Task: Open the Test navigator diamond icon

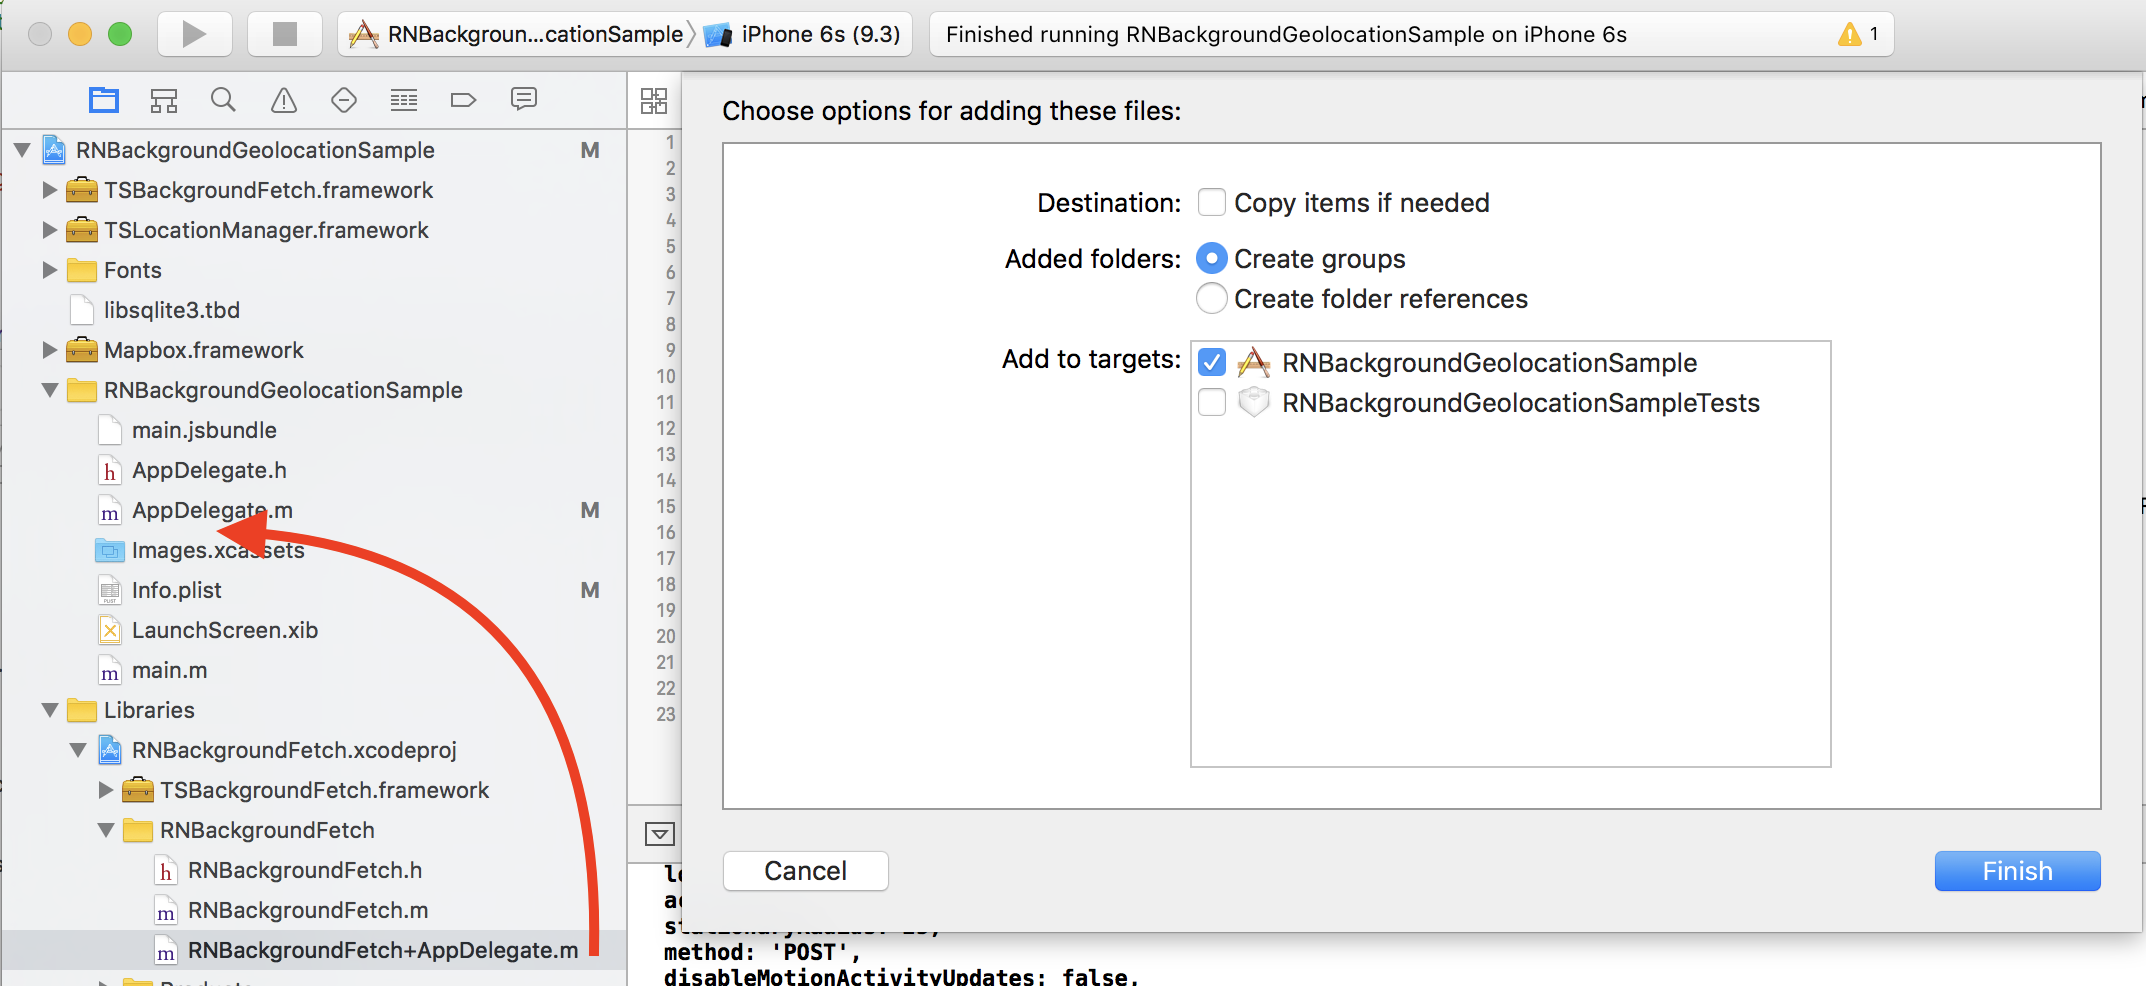Action: [344, 100]
